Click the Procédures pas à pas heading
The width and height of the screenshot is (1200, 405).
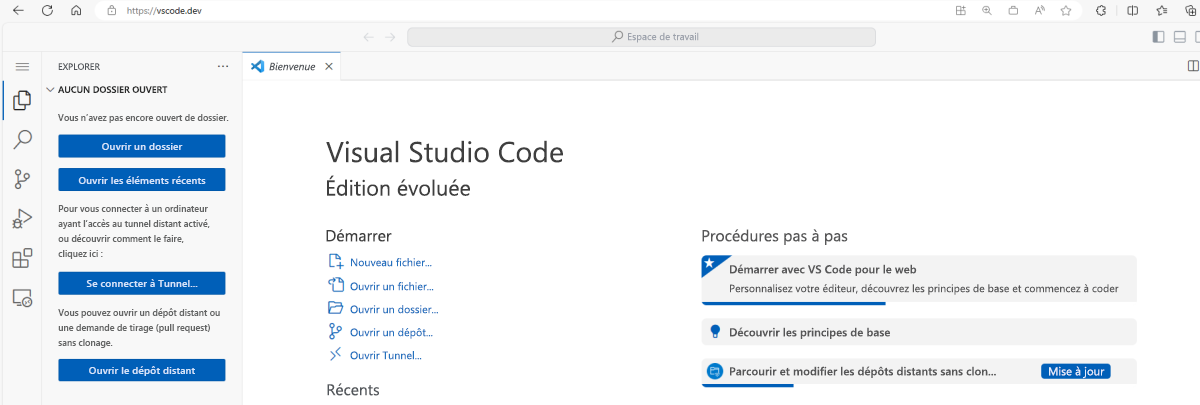tap(775, 236)
